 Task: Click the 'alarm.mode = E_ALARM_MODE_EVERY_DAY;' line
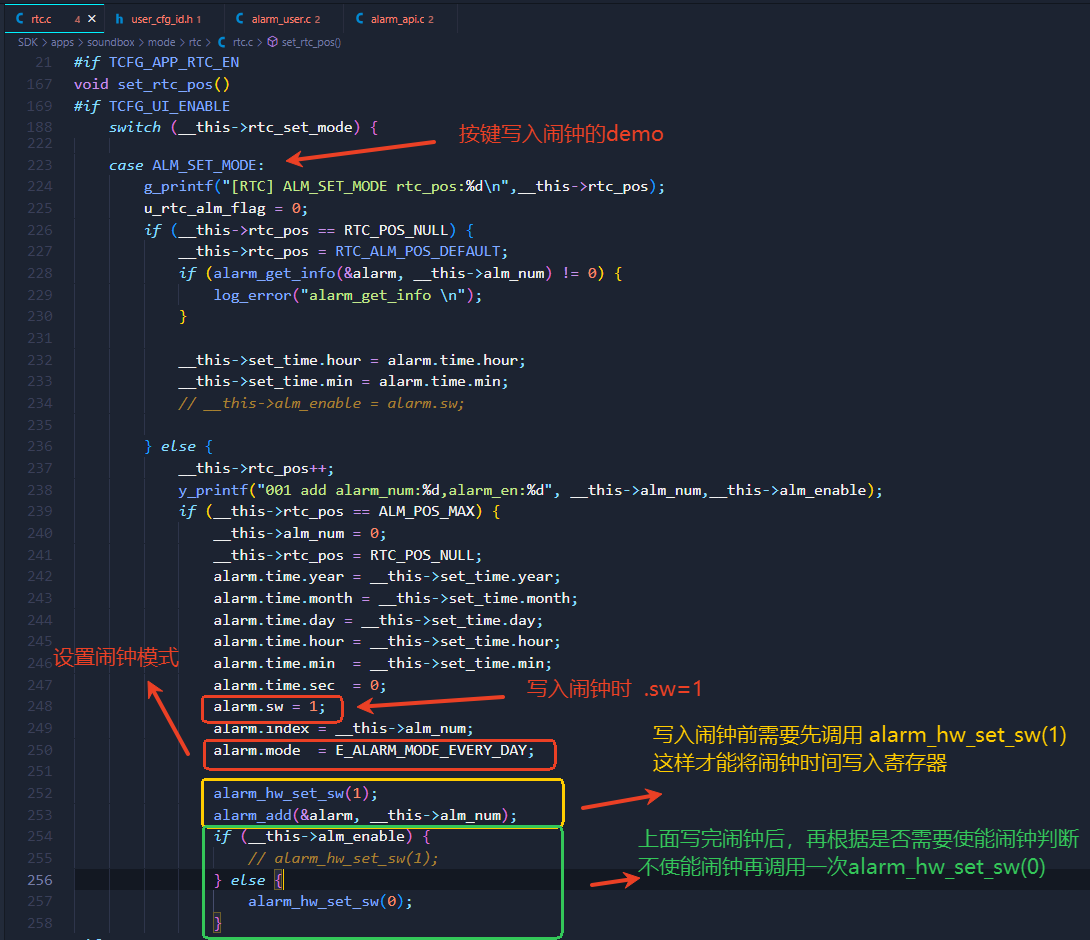pyautogui.click(x=374, y=751)
